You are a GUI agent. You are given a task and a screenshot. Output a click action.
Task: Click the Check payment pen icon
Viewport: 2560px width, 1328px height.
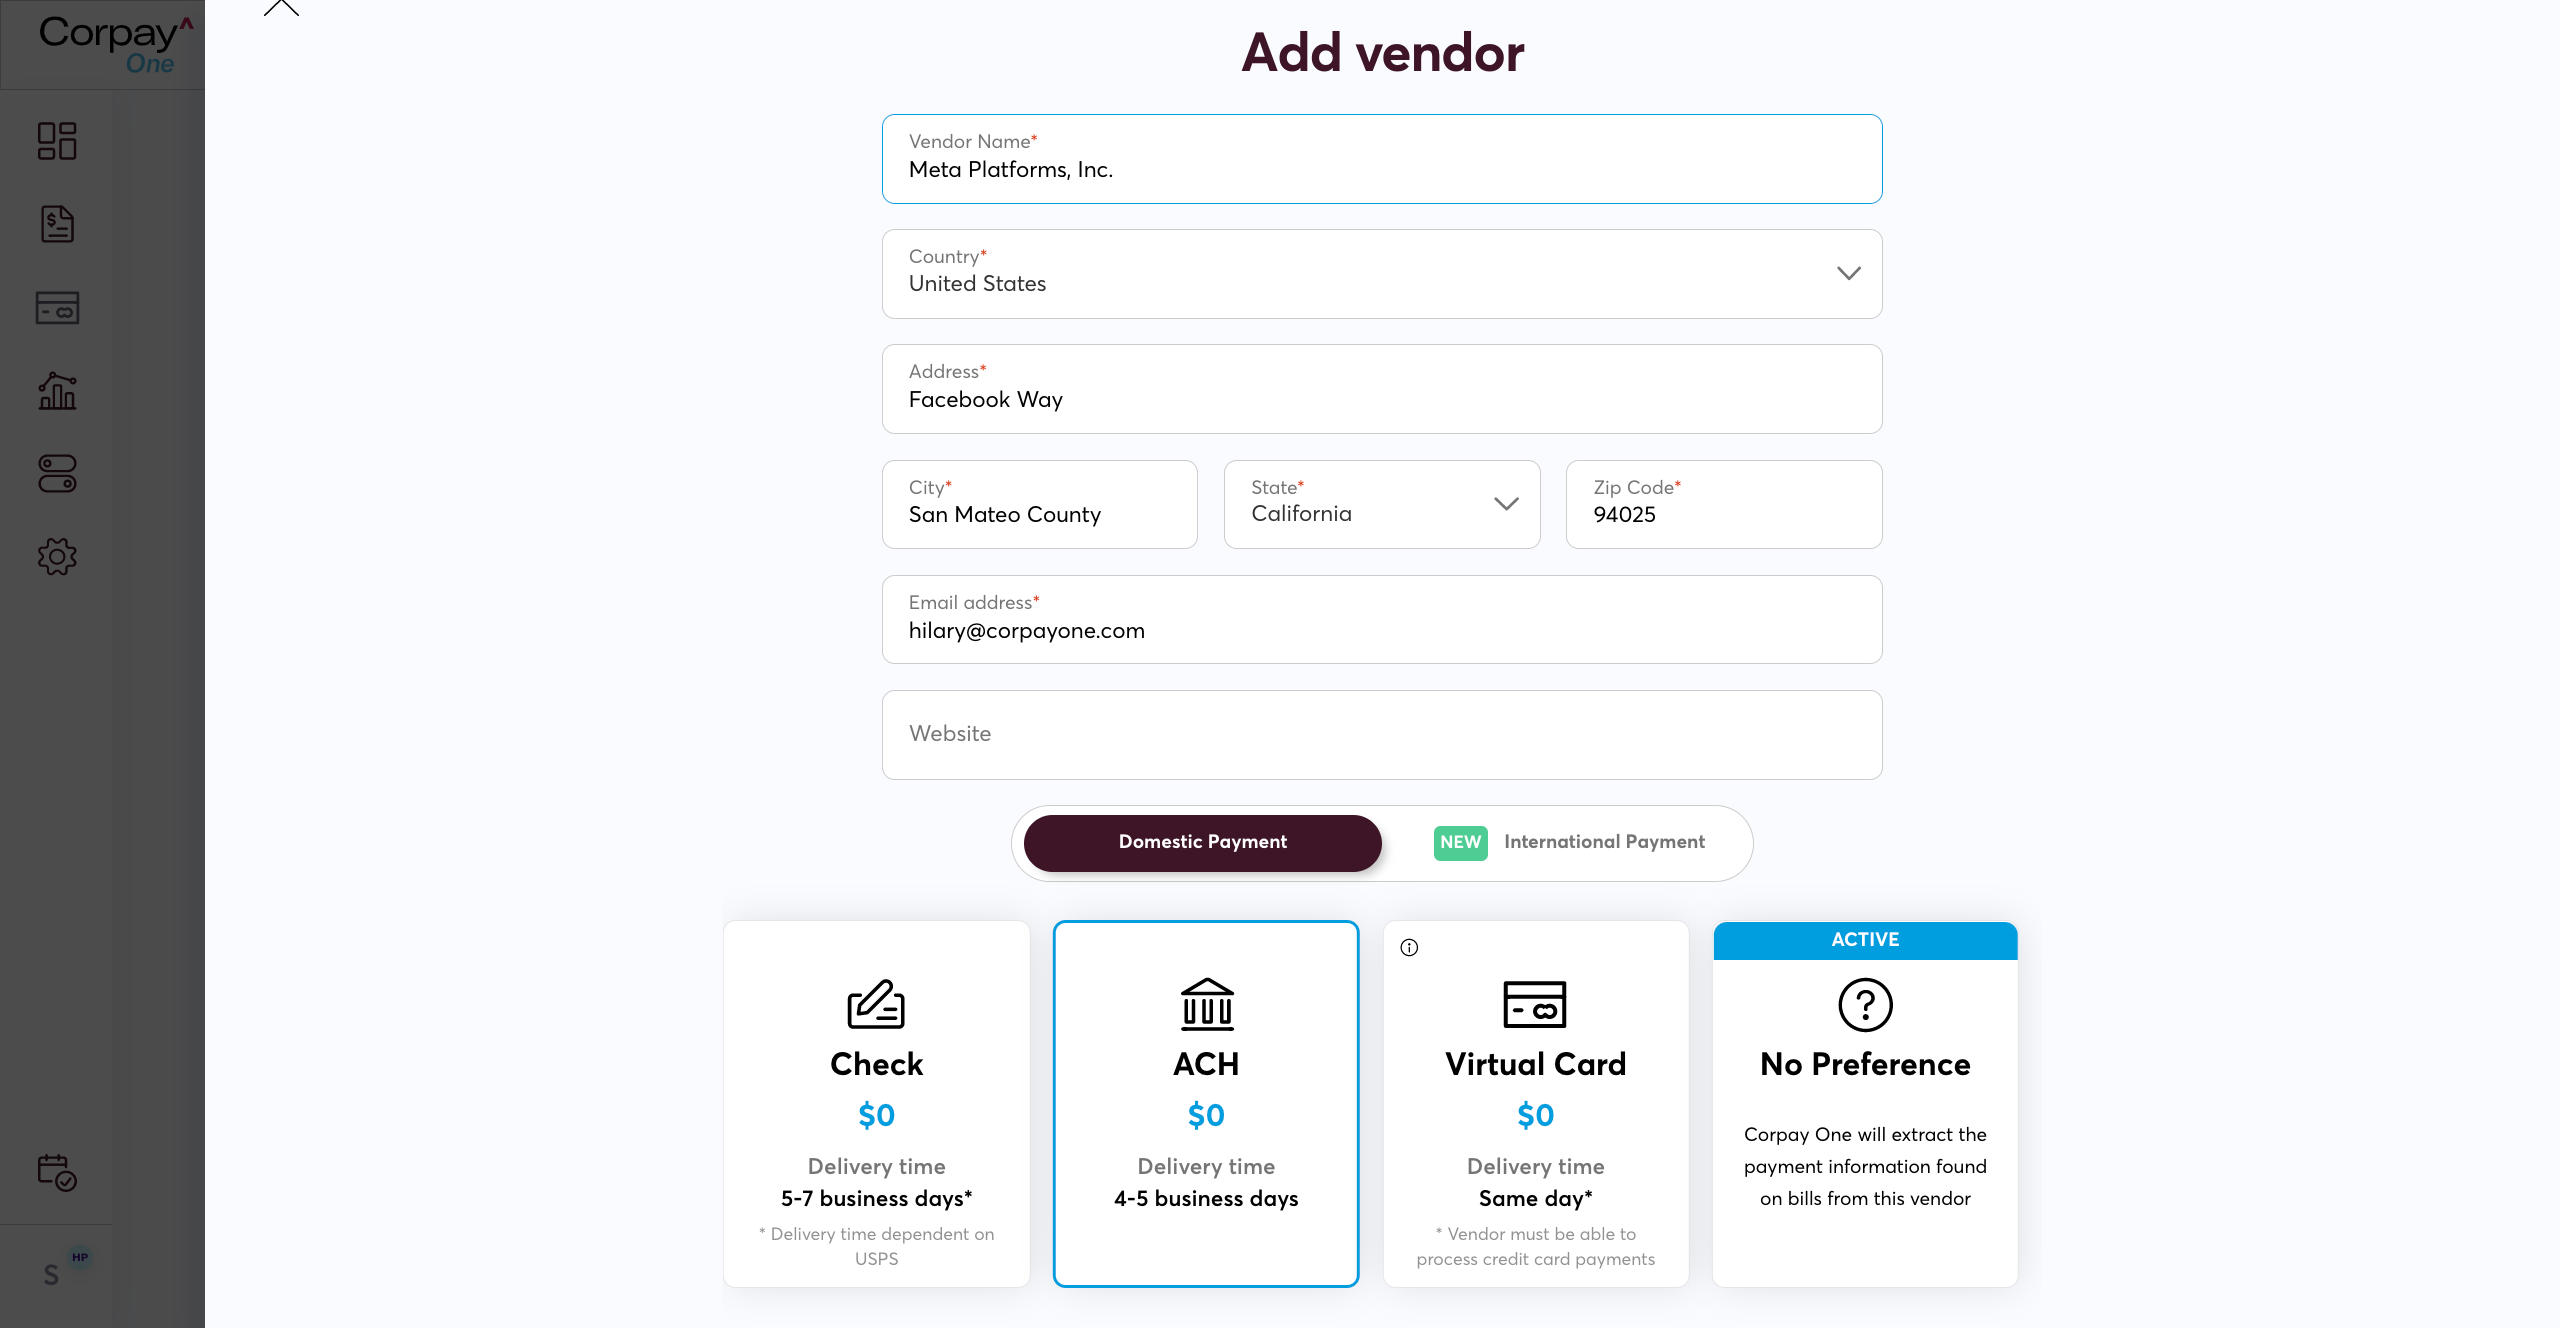point(876,1004)
